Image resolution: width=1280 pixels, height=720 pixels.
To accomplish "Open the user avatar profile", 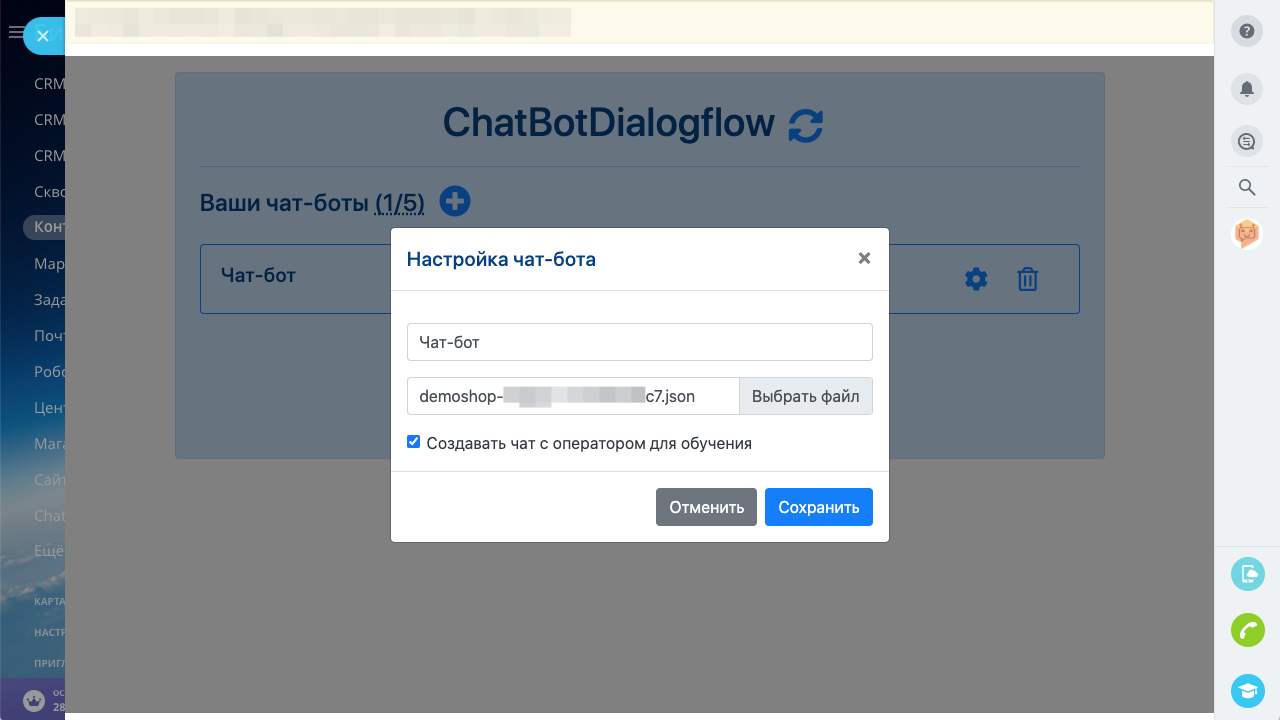I will [1247, 234].
